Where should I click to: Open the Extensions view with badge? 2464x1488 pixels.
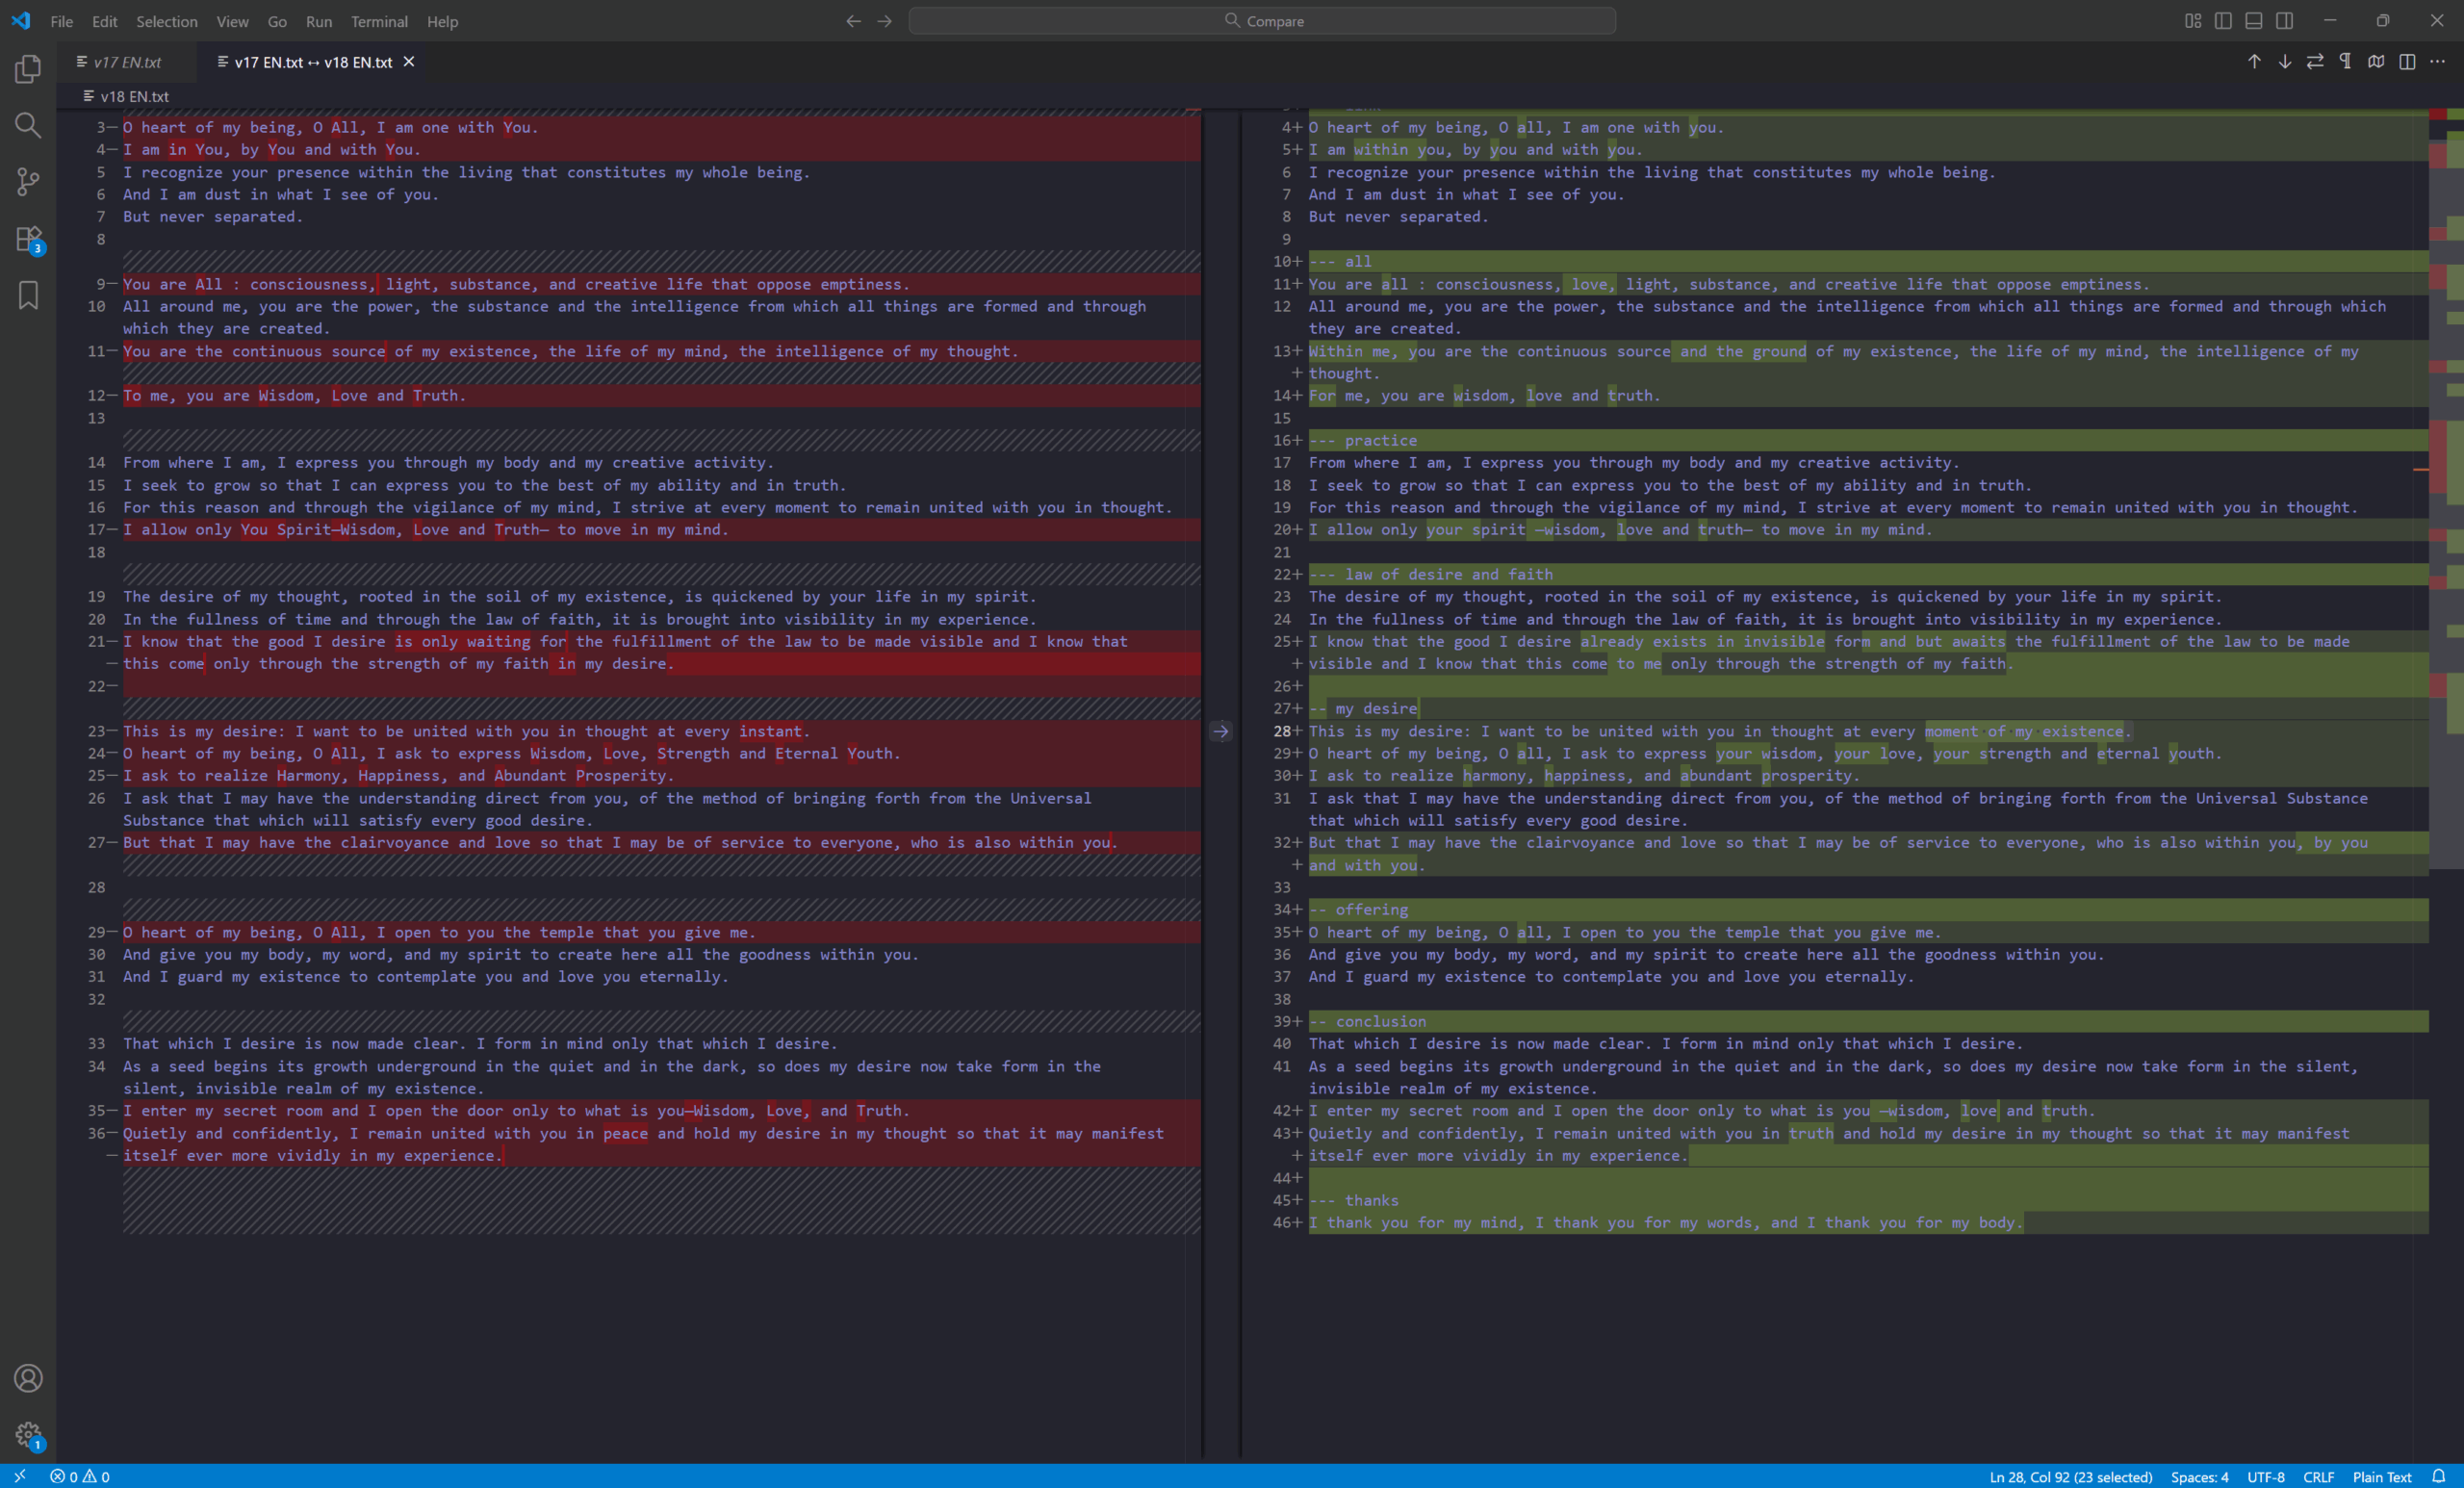click(x=28, y=239)
